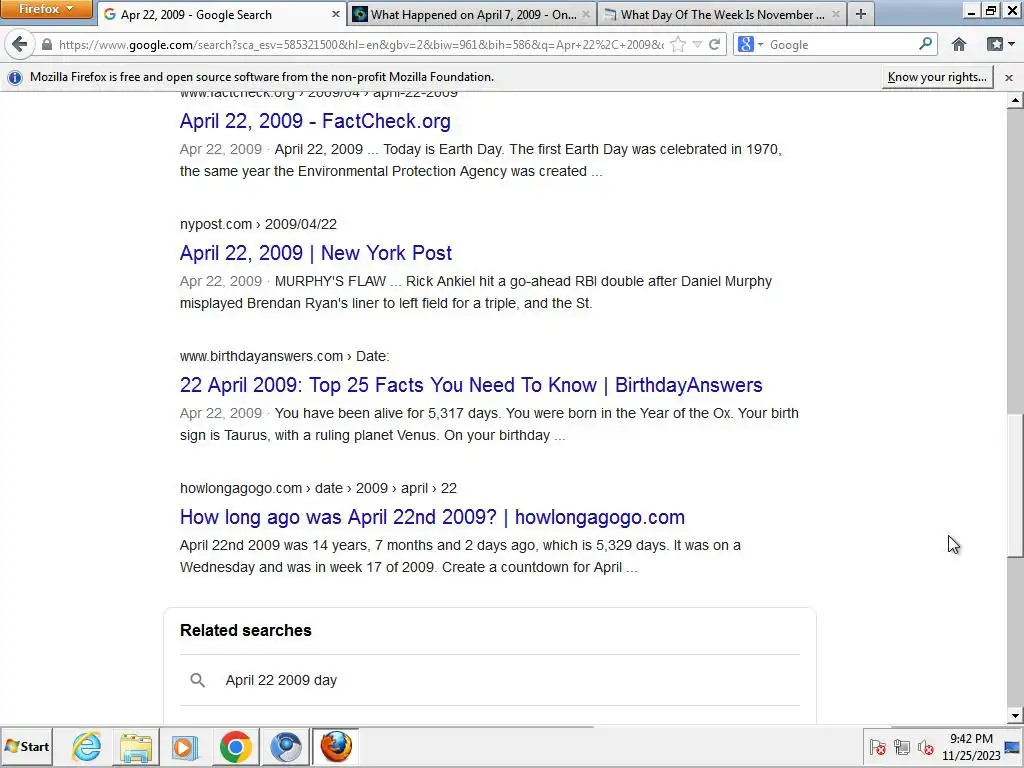This screenshot has height=768, width=1024.
Task: Go back using the browser back arrow
Action: 20,44
